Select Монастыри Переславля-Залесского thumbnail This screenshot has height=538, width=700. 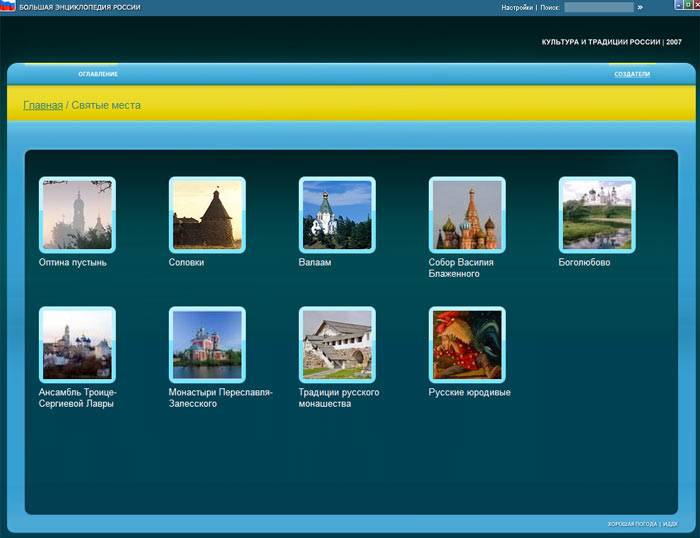tap(207, 345)
